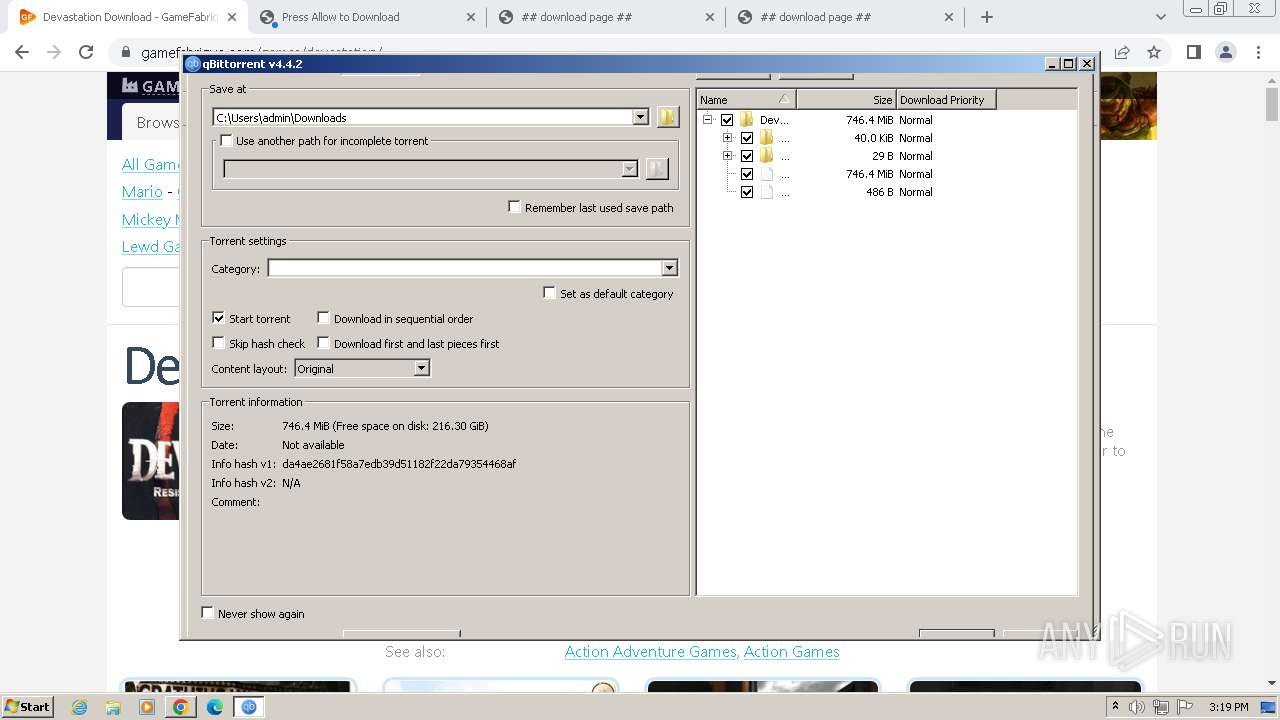Toggle Chrome side panel icon

click(x=1193, y=52)
